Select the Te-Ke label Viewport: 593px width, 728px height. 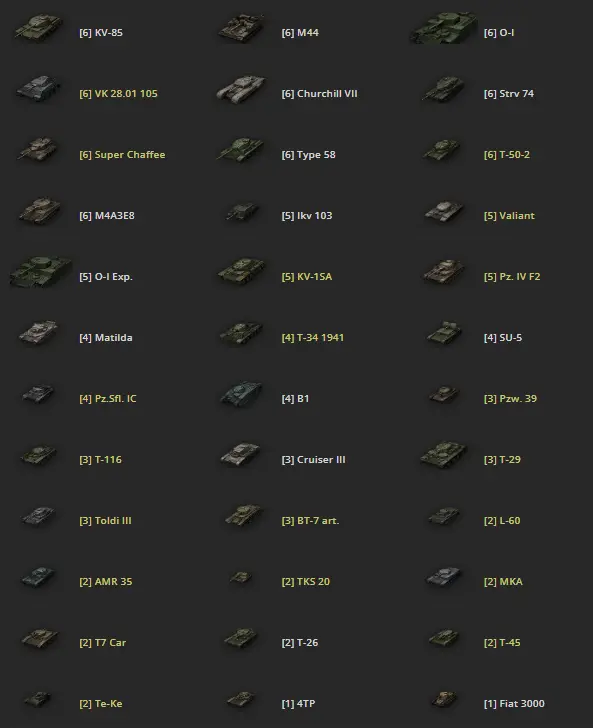coord(101,703)
